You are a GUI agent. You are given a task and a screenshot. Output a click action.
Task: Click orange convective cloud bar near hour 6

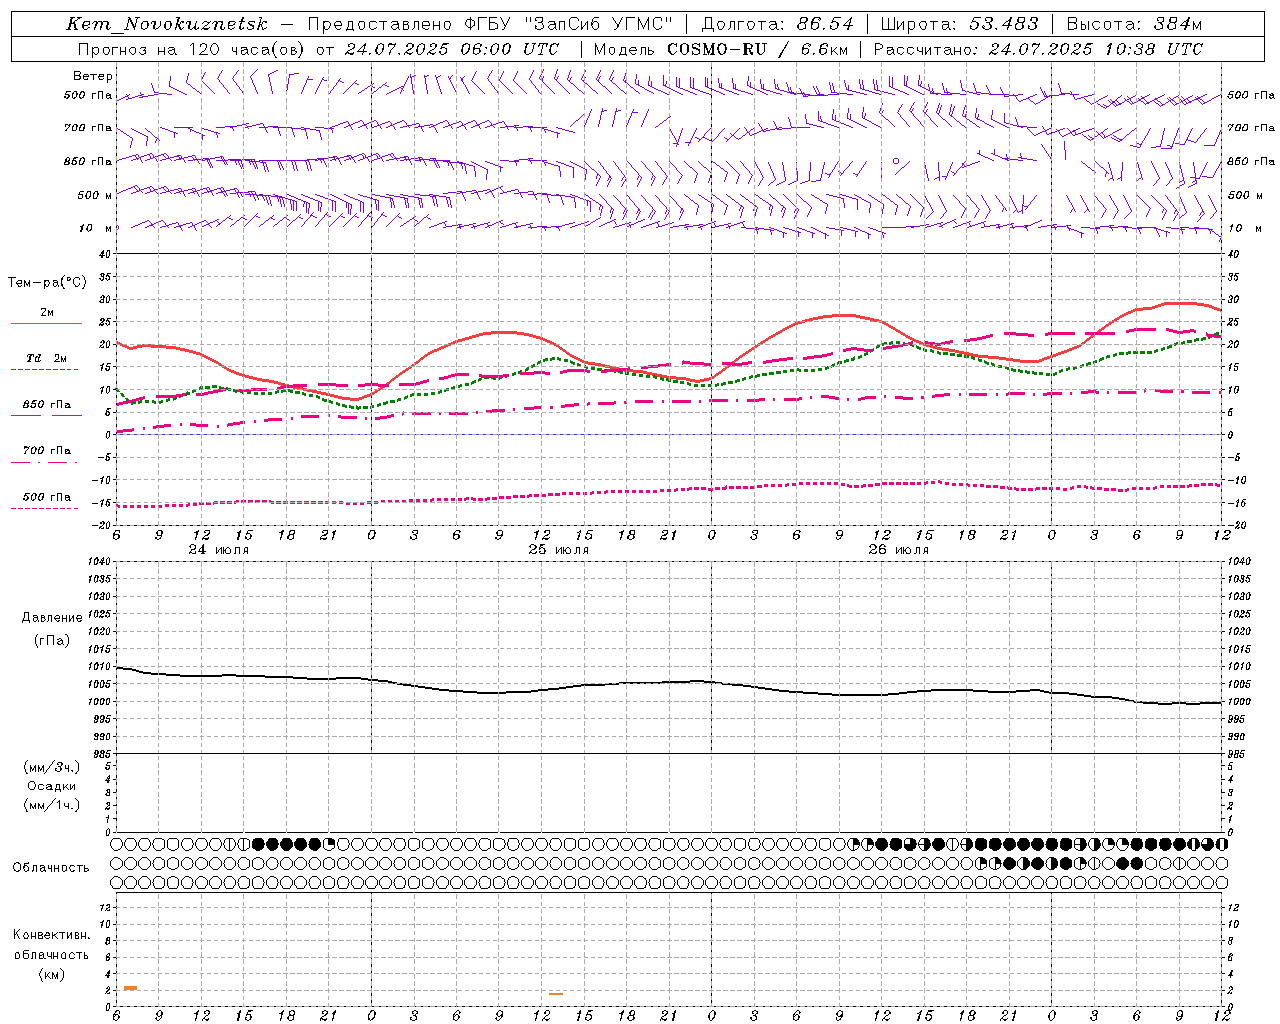coord(130,988)
